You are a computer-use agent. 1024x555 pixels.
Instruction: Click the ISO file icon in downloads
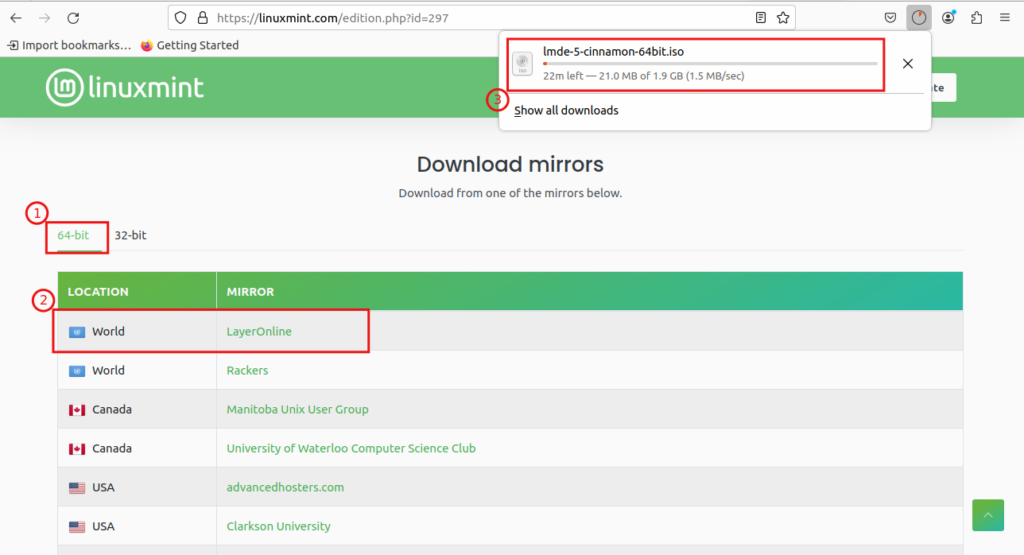(x=522, y=63)
